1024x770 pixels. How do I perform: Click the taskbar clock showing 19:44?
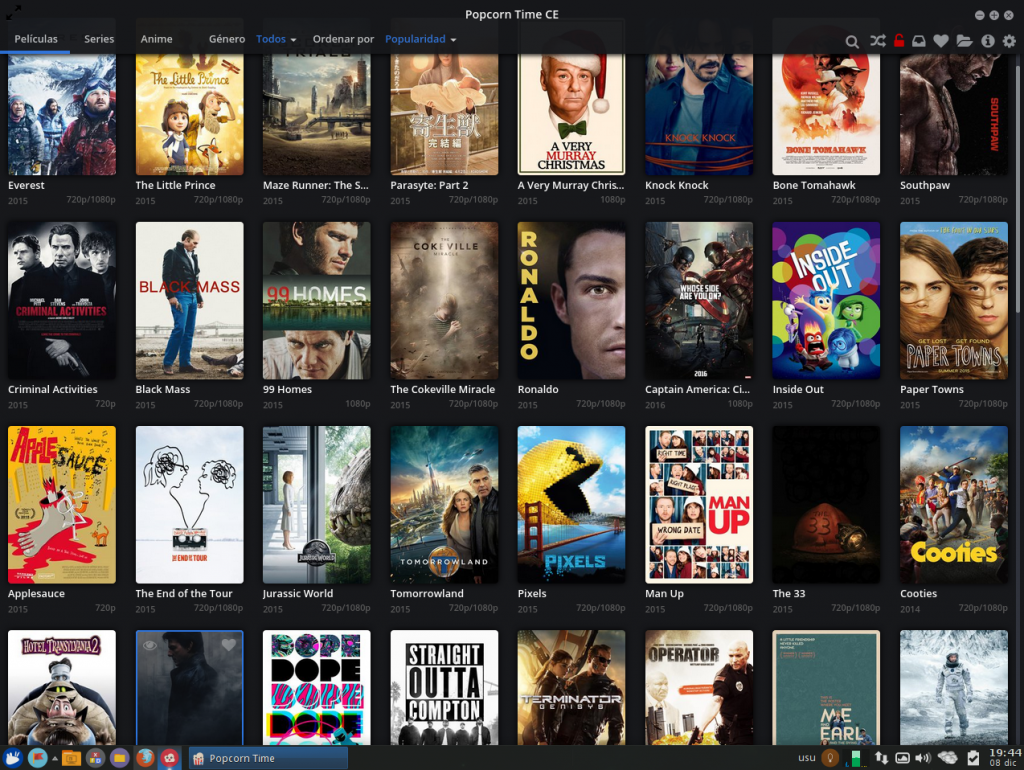click(1004, 758)
